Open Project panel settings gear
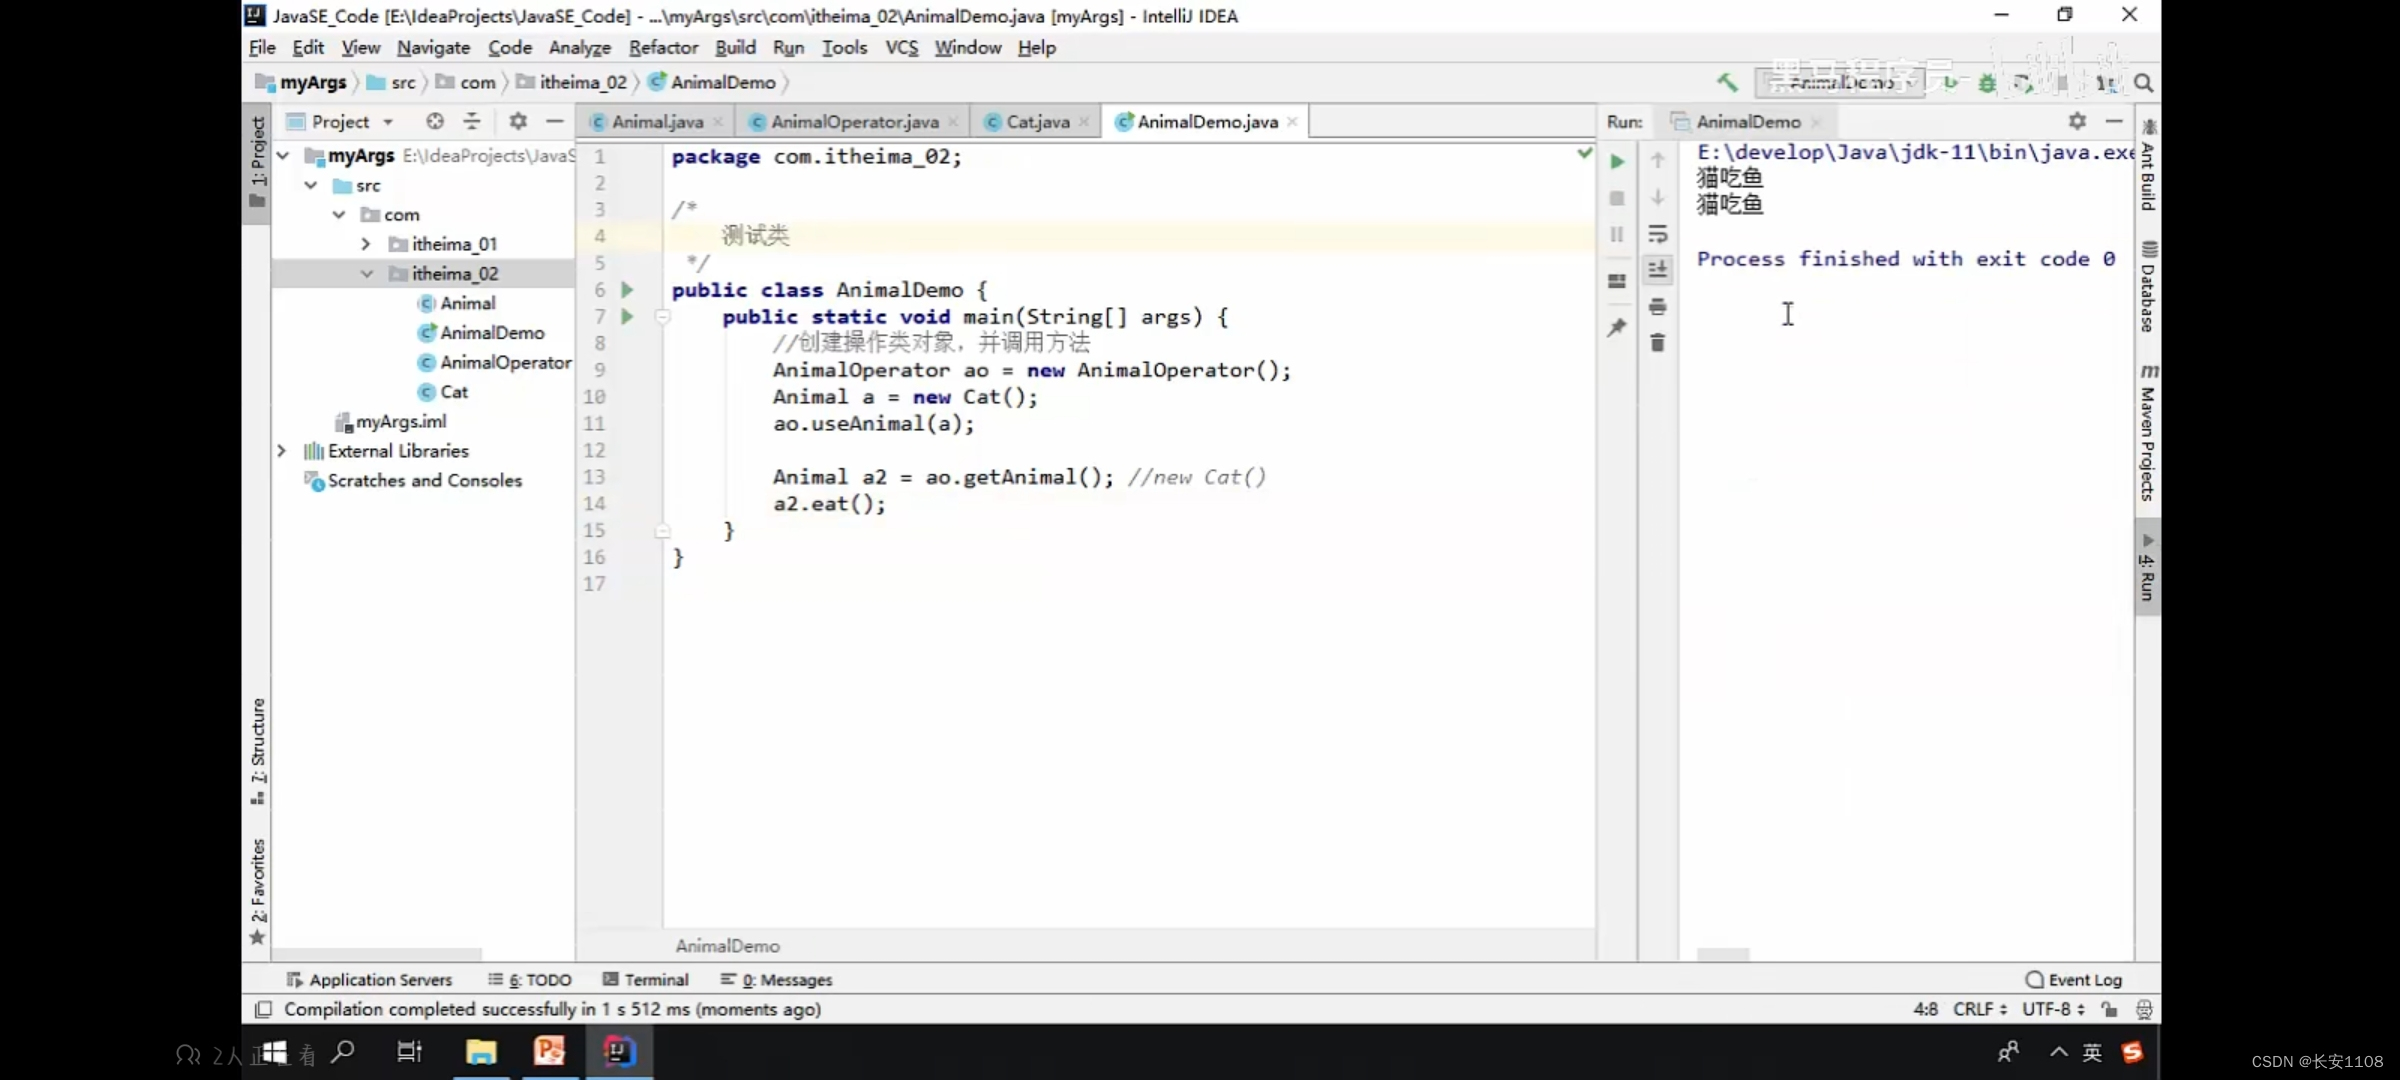Image resolution: width=2400 pixels, height=1080 pixels. 517,121
